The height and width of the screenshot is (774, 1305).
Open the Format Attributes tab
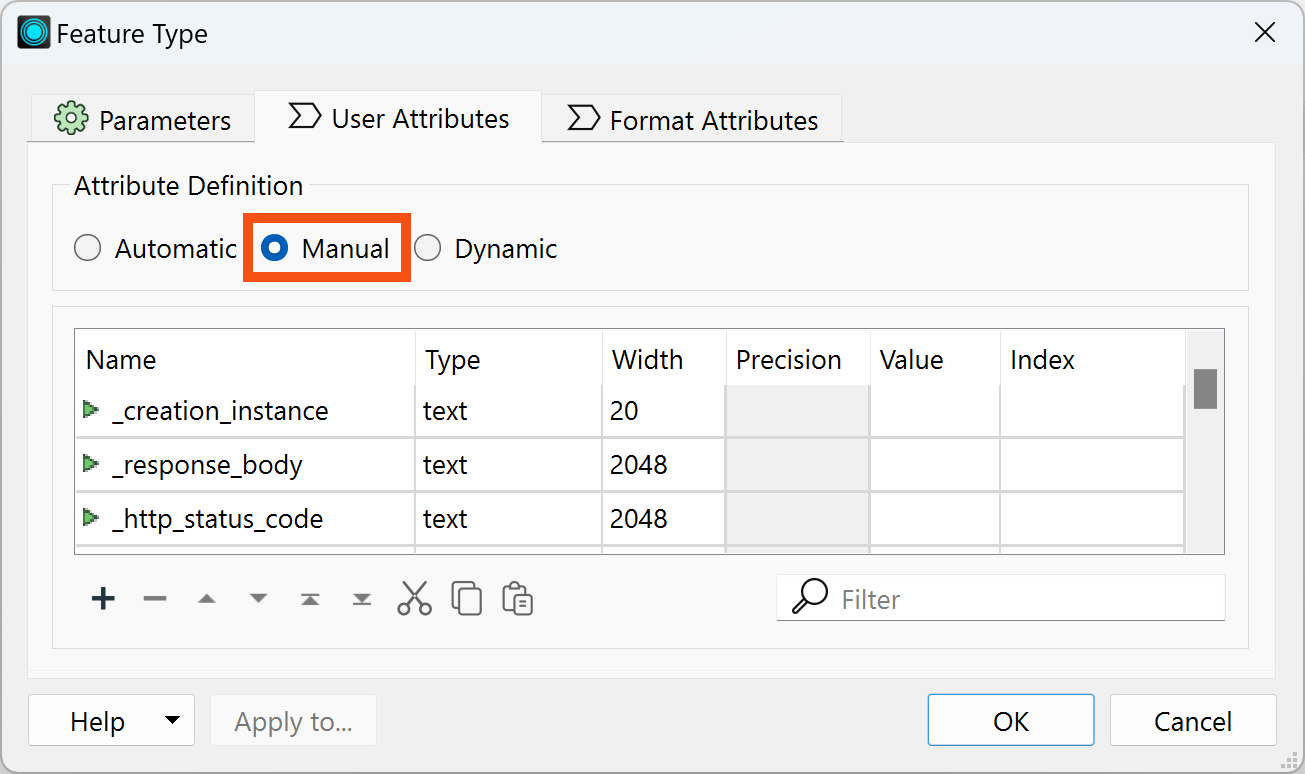(692, 120)
